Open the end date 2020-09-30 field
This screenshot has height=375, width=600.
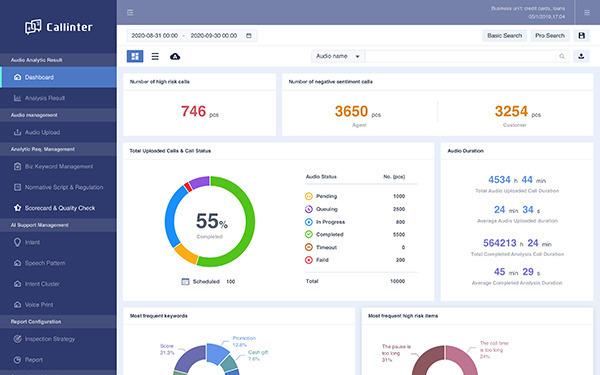(x=214, y=36)
